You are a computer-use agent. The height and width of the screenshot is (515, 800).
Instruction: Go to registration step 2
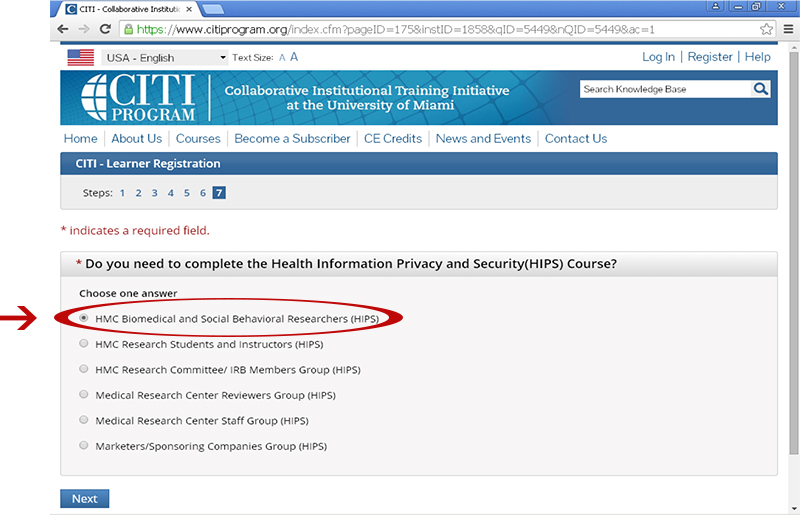138,193
